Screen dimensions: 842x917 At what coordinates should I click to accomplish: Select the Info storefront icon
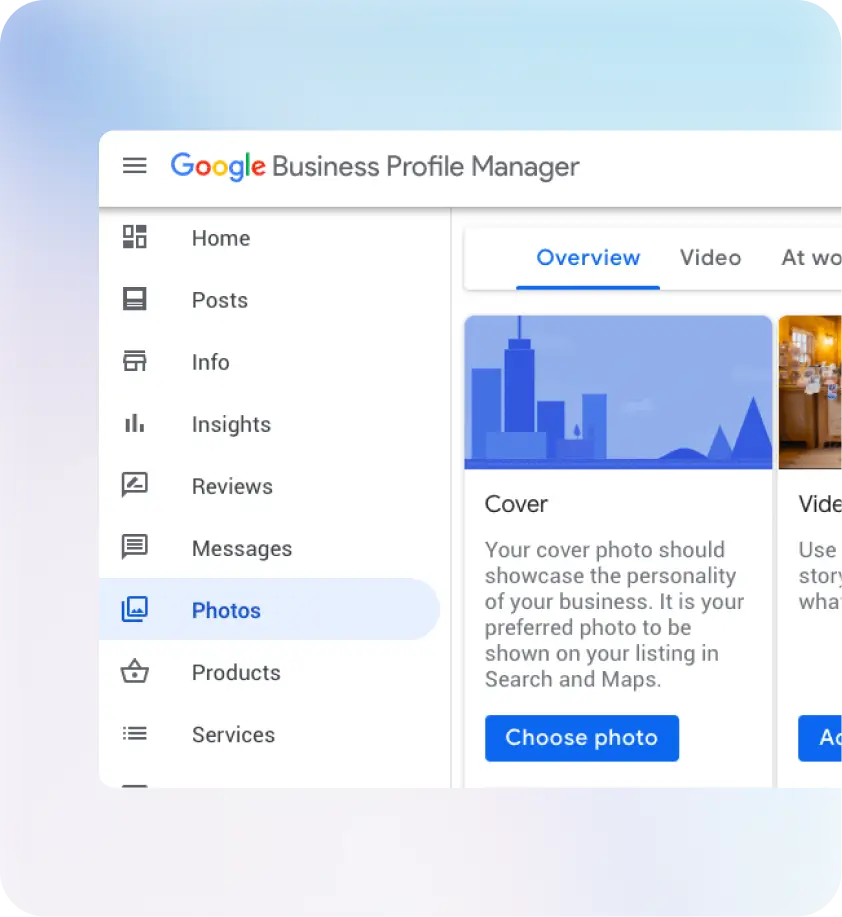pyautogui.click(x=135, y=361)
